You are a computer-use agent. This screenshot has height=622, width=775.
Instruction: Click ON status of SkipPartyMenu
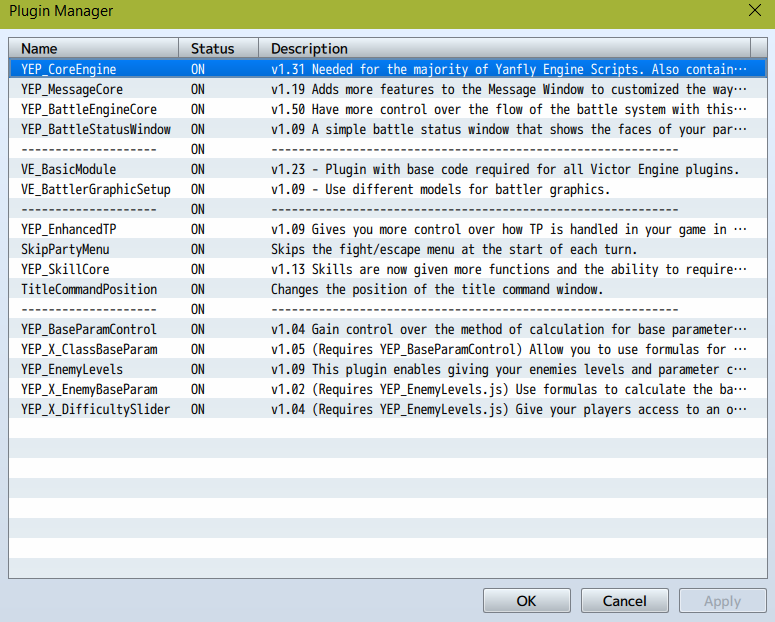[198, 250]
